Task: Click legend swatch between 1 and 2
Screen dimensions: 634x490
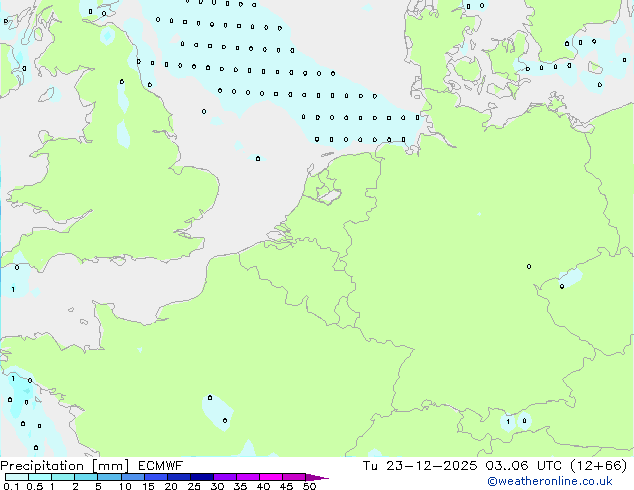Action: point(63,477)
